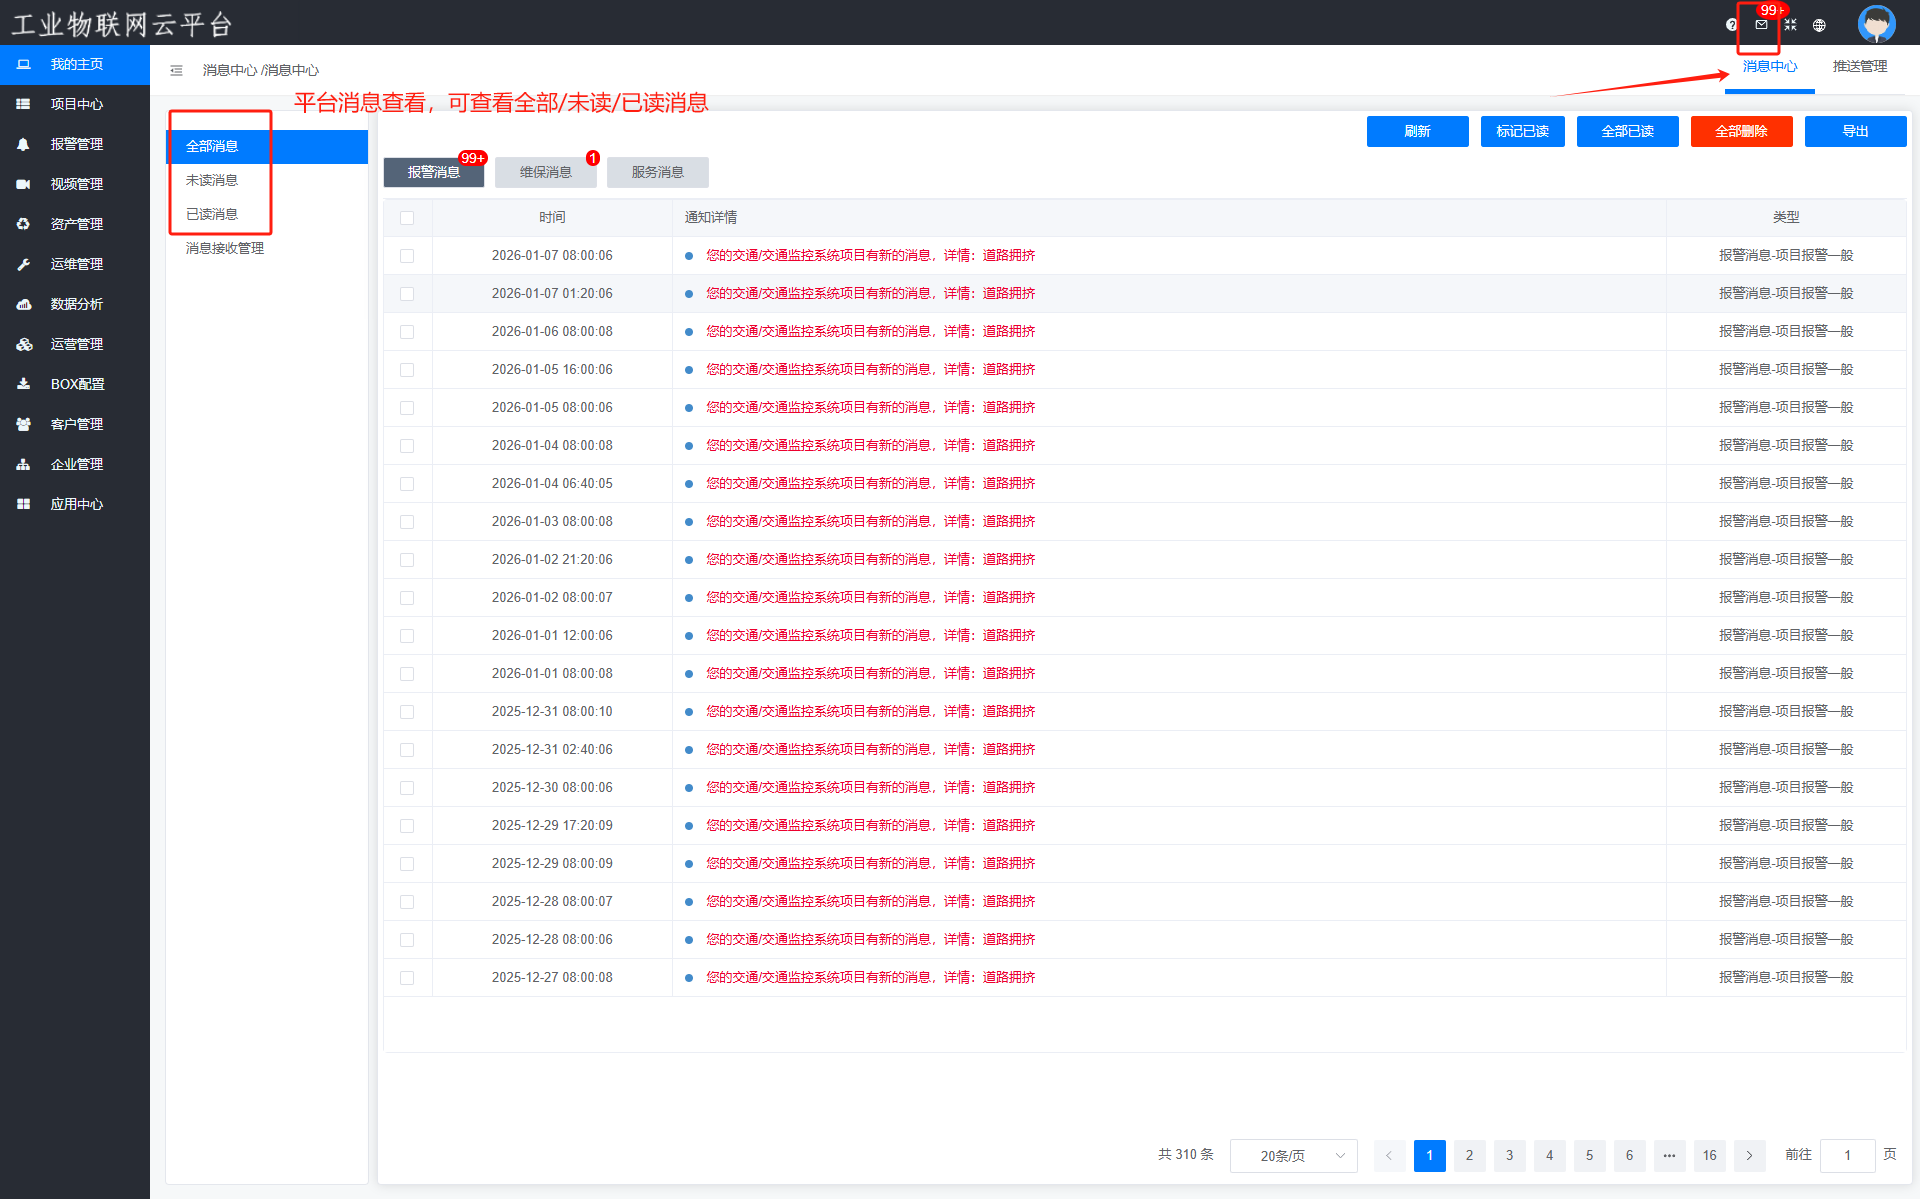The height and width of the screenshot is (1199, 1920).
Task: Open 报警管理 via bell icon in sidebar
Action: coord(23,144)
